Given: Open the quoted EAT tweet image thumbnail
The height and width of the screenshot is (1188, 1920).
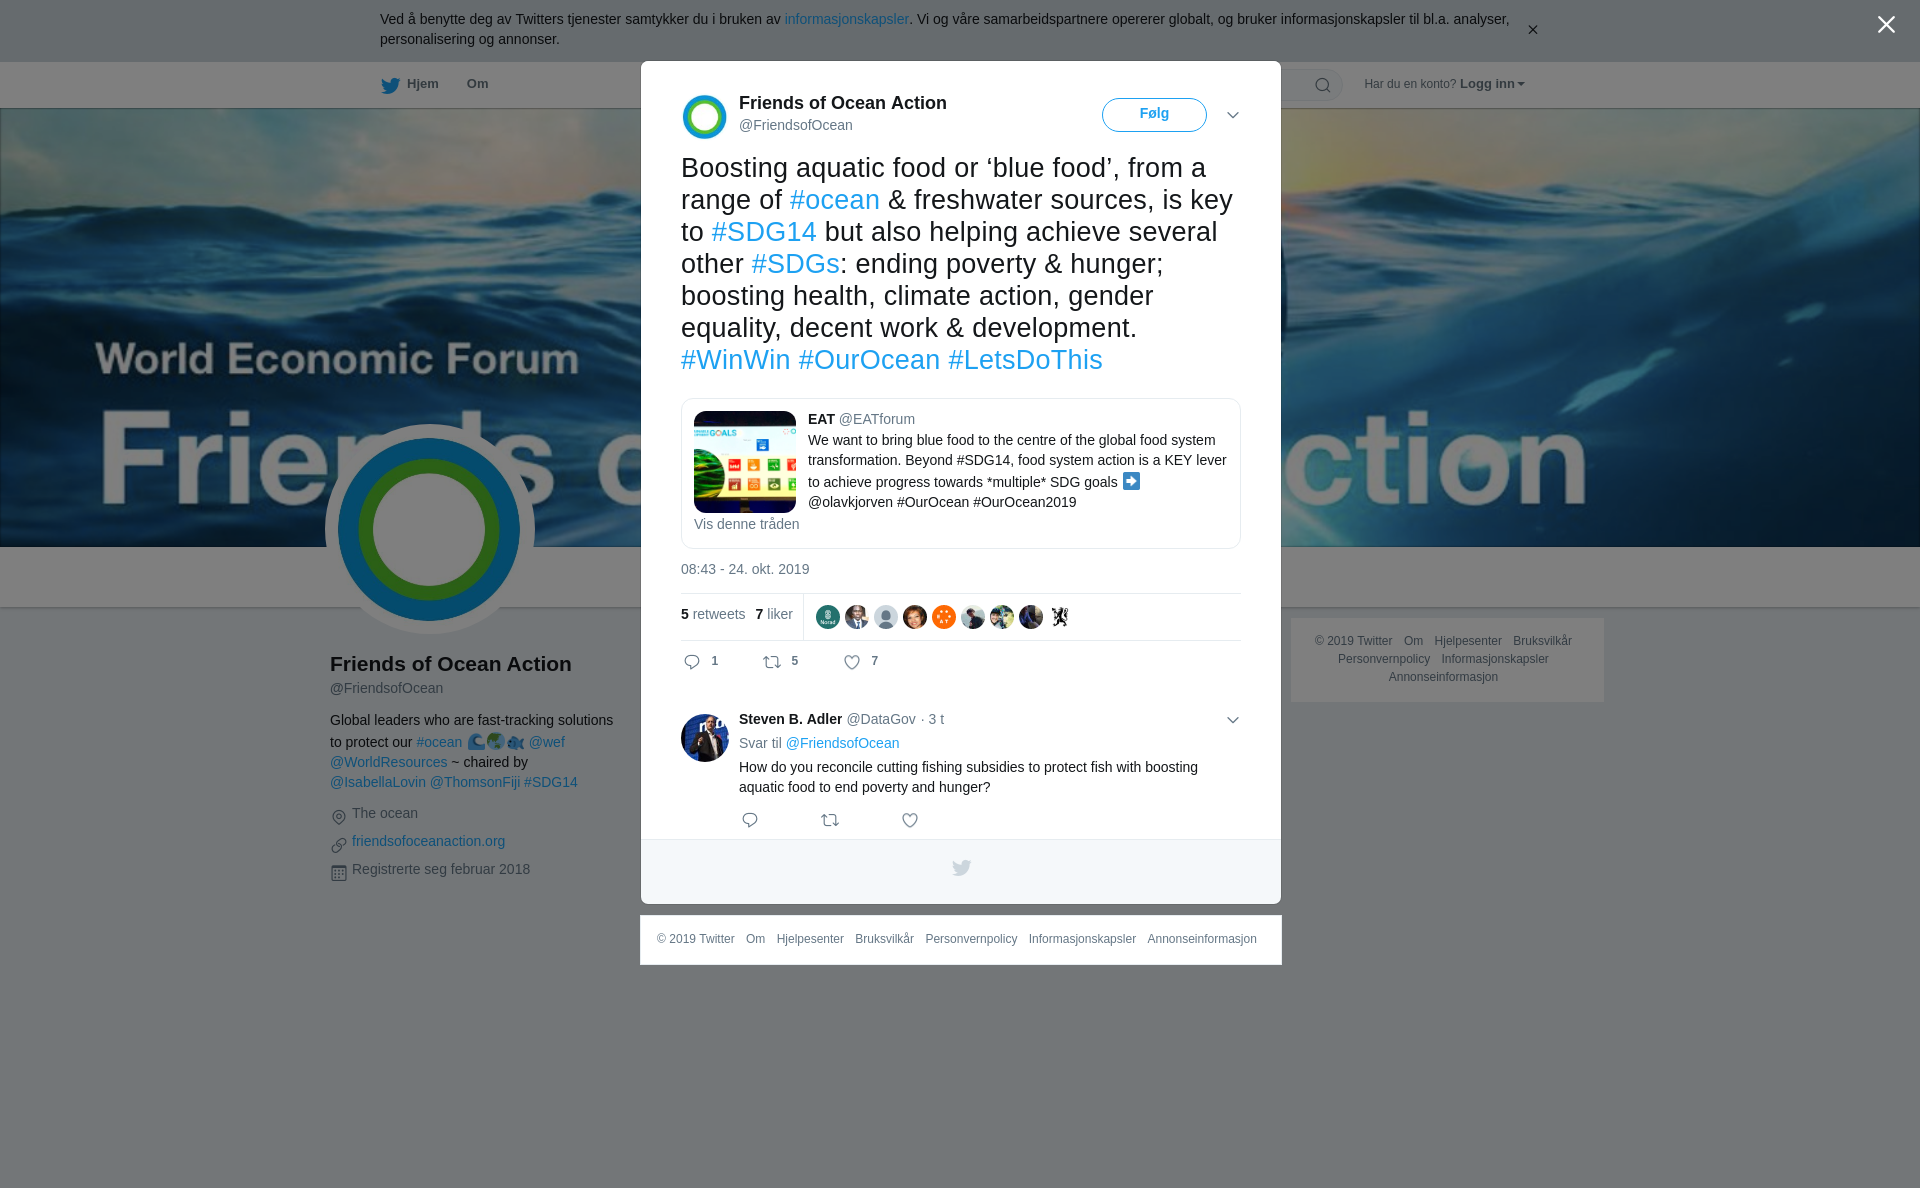Looking at the screenshot, I should (x=745, y=462).
